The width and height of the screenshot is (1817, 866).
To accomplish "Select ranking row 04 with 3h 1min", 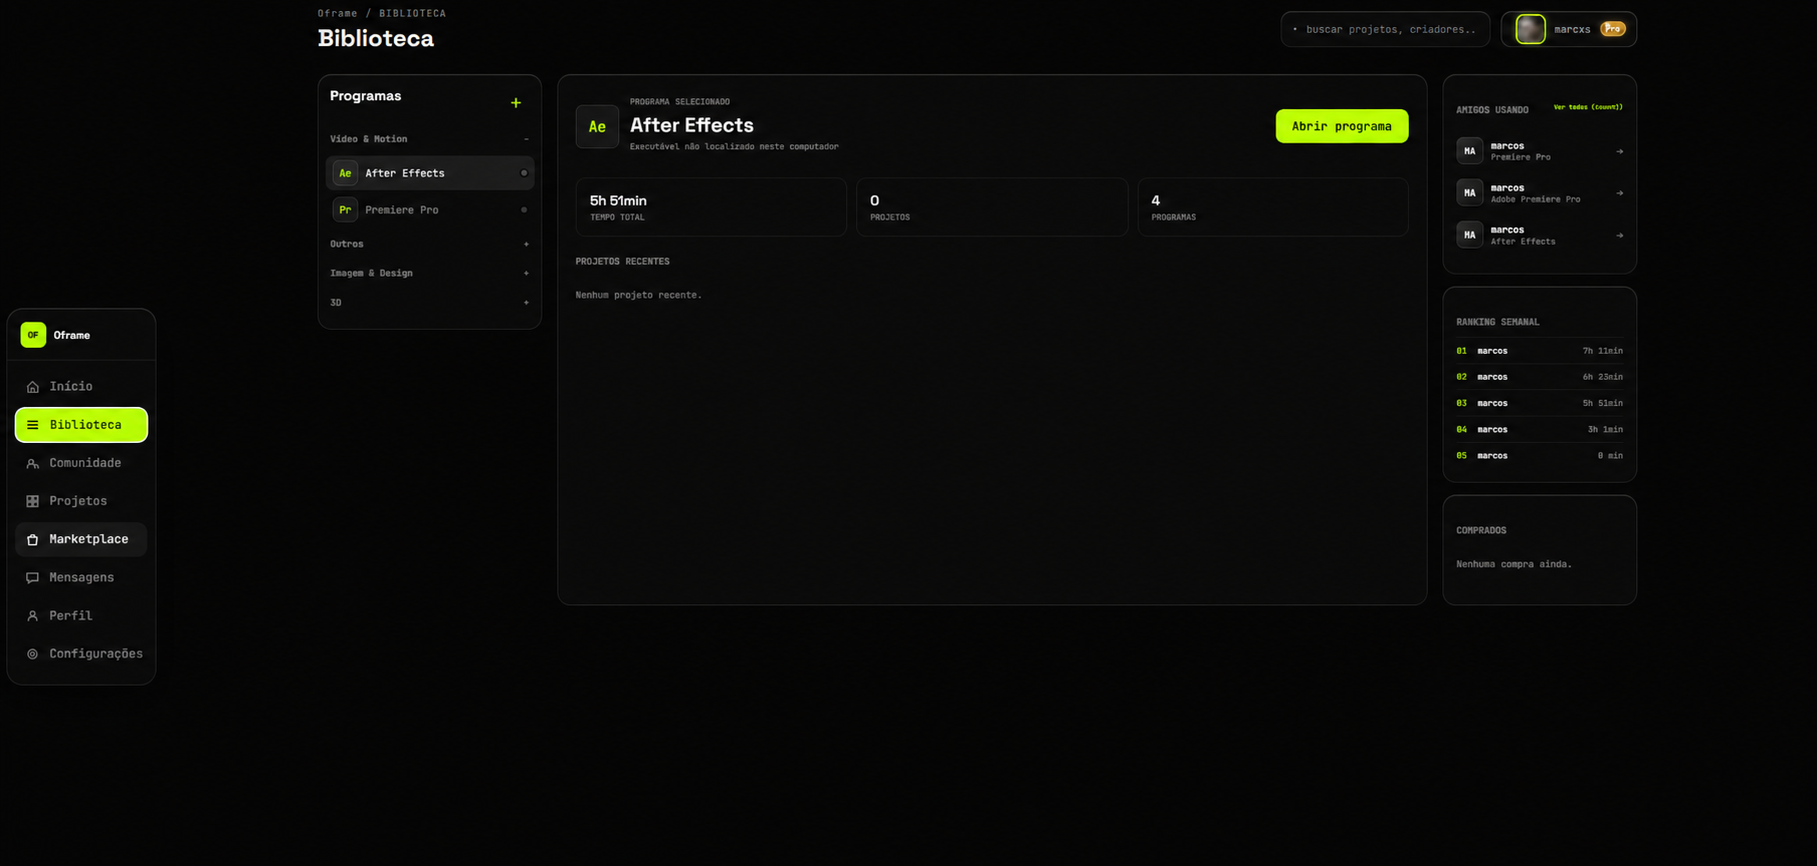I will pyautogui.click(x=1539, y=429).
